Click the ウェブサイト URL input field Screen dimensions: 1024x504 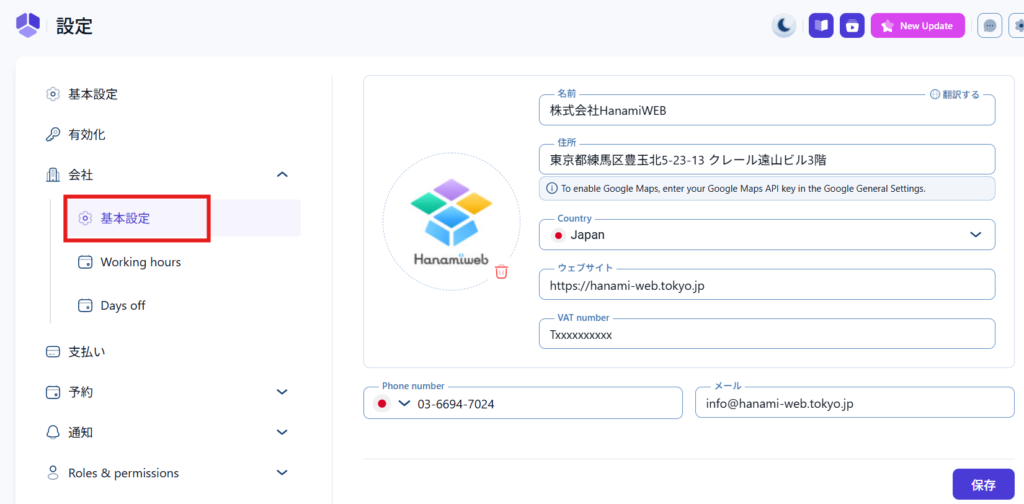point(767,285)
